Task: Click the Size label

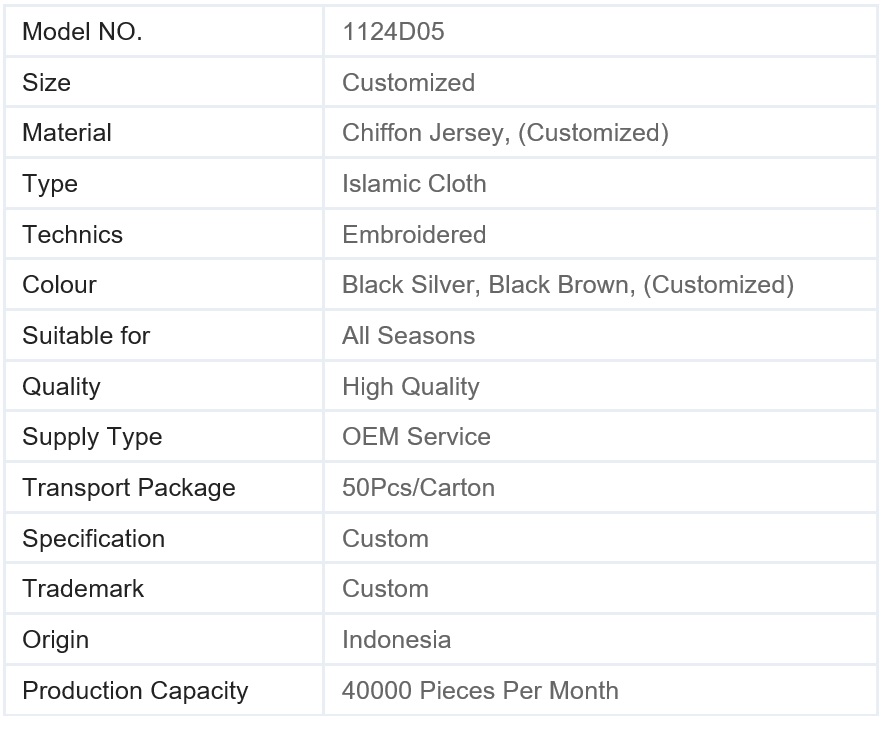Action: pos(47,83)
